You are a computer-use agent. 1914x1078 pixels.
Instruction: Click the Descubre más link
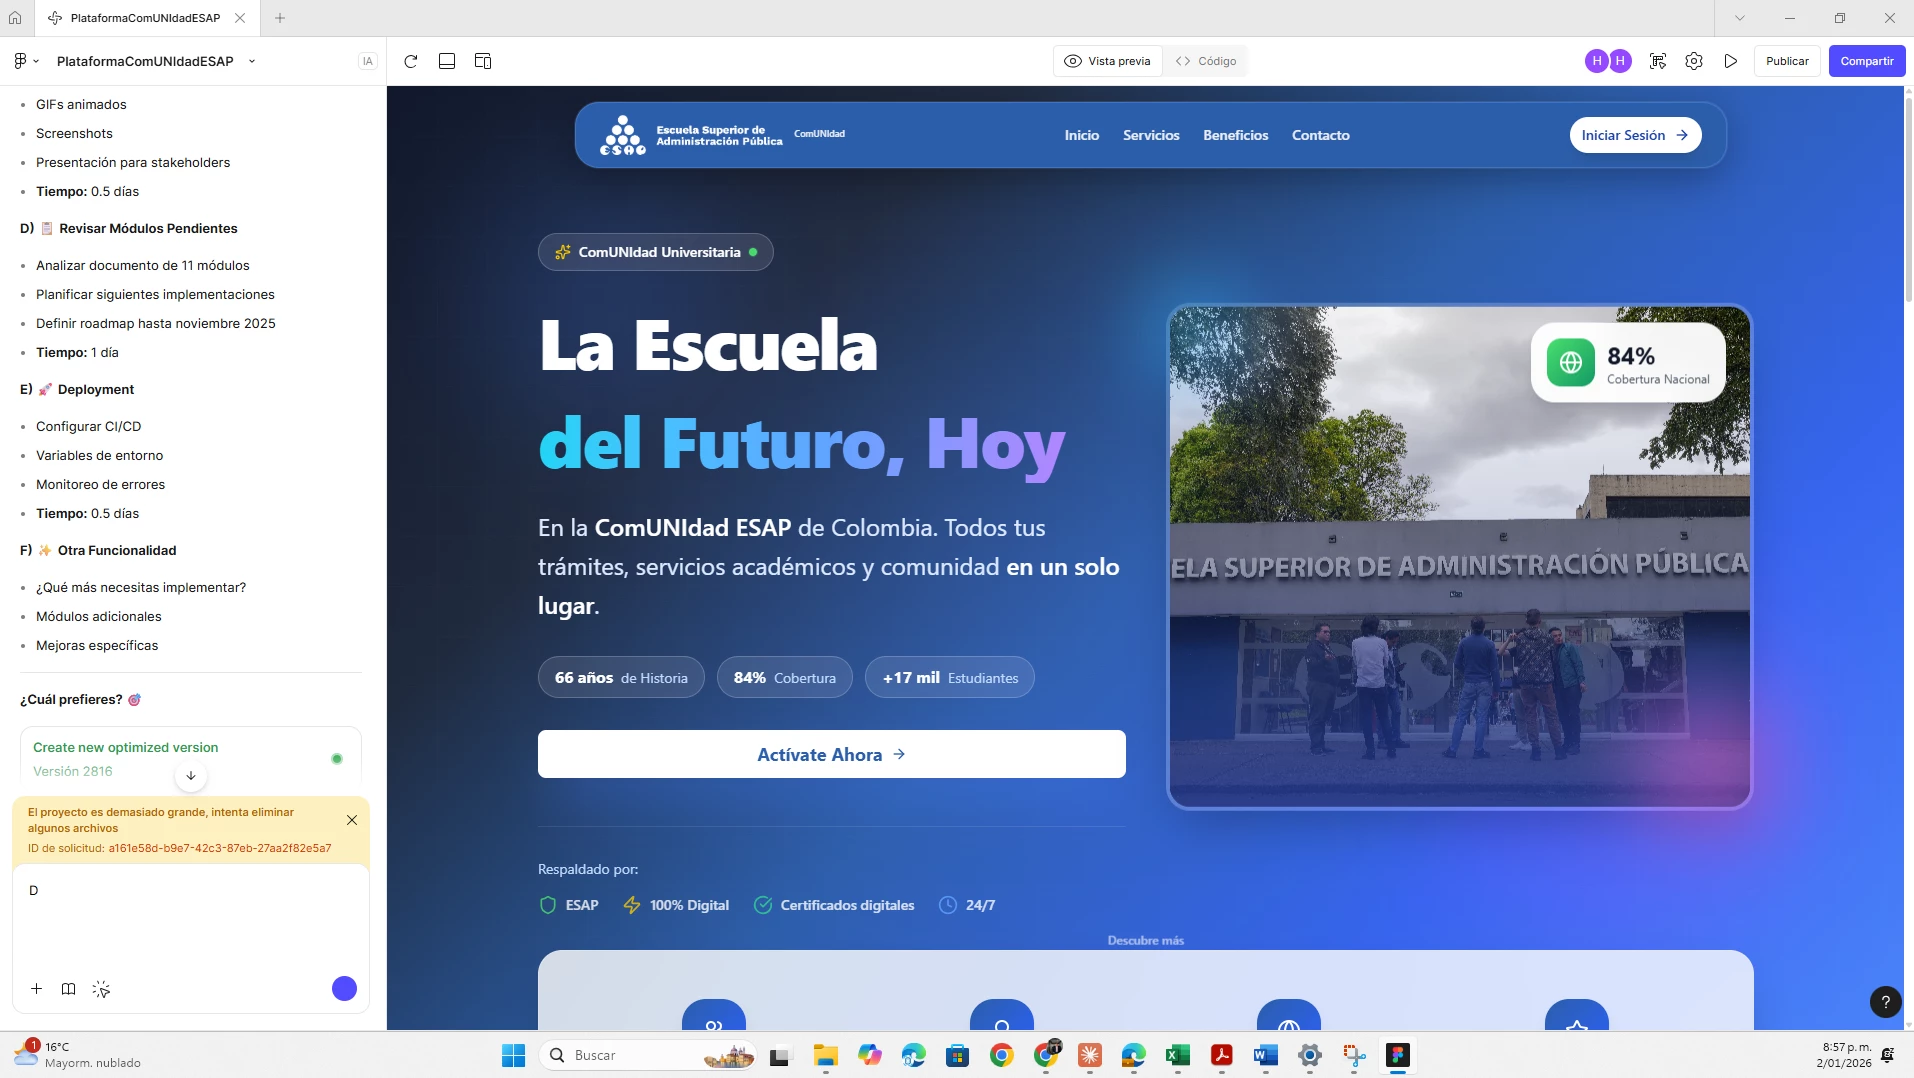(x=1145, y=940)
